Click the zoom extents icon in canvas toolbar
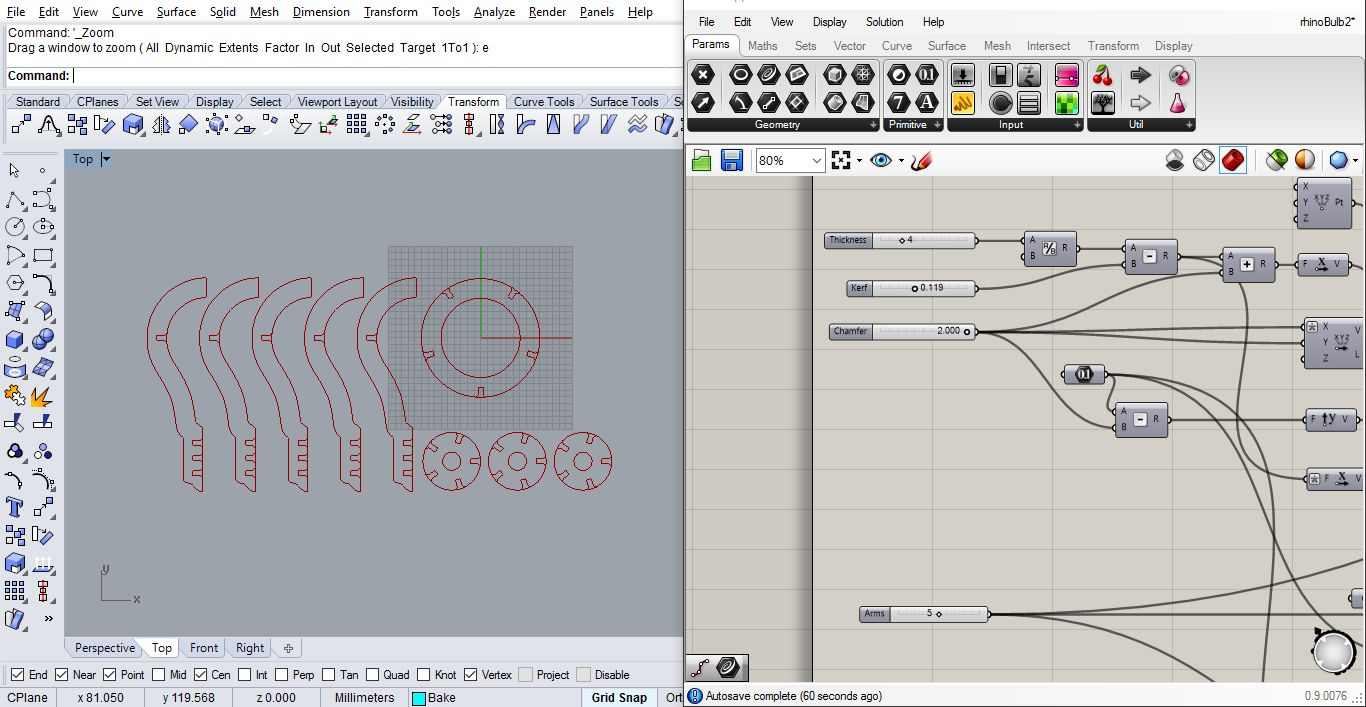The width and height of the screenshot is (1366, 707). pos(841,160)
